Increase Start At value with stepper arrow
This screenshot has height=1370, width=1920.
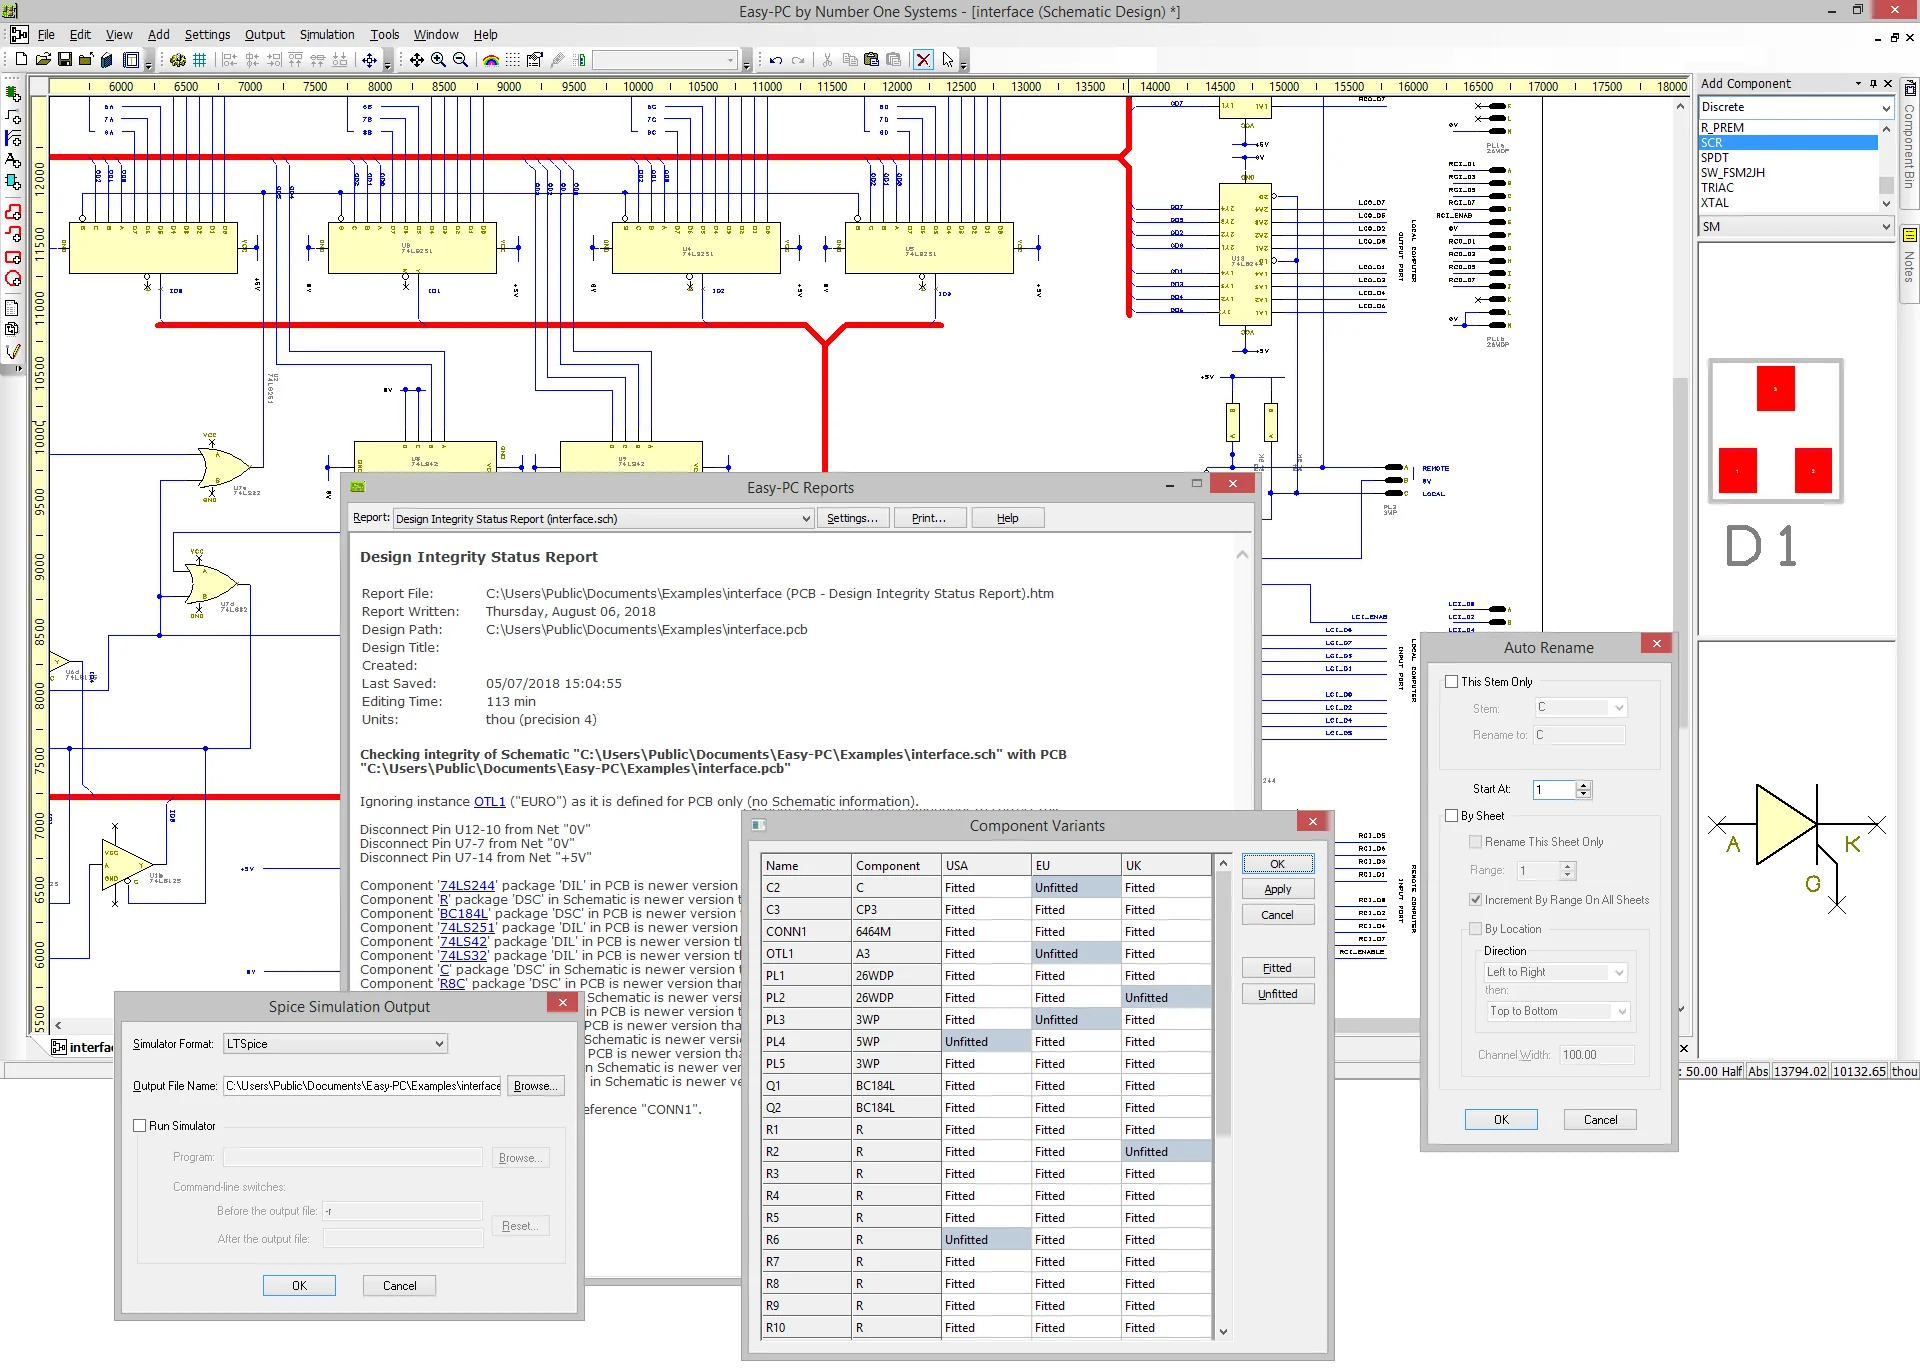[x=1582, y=785]
